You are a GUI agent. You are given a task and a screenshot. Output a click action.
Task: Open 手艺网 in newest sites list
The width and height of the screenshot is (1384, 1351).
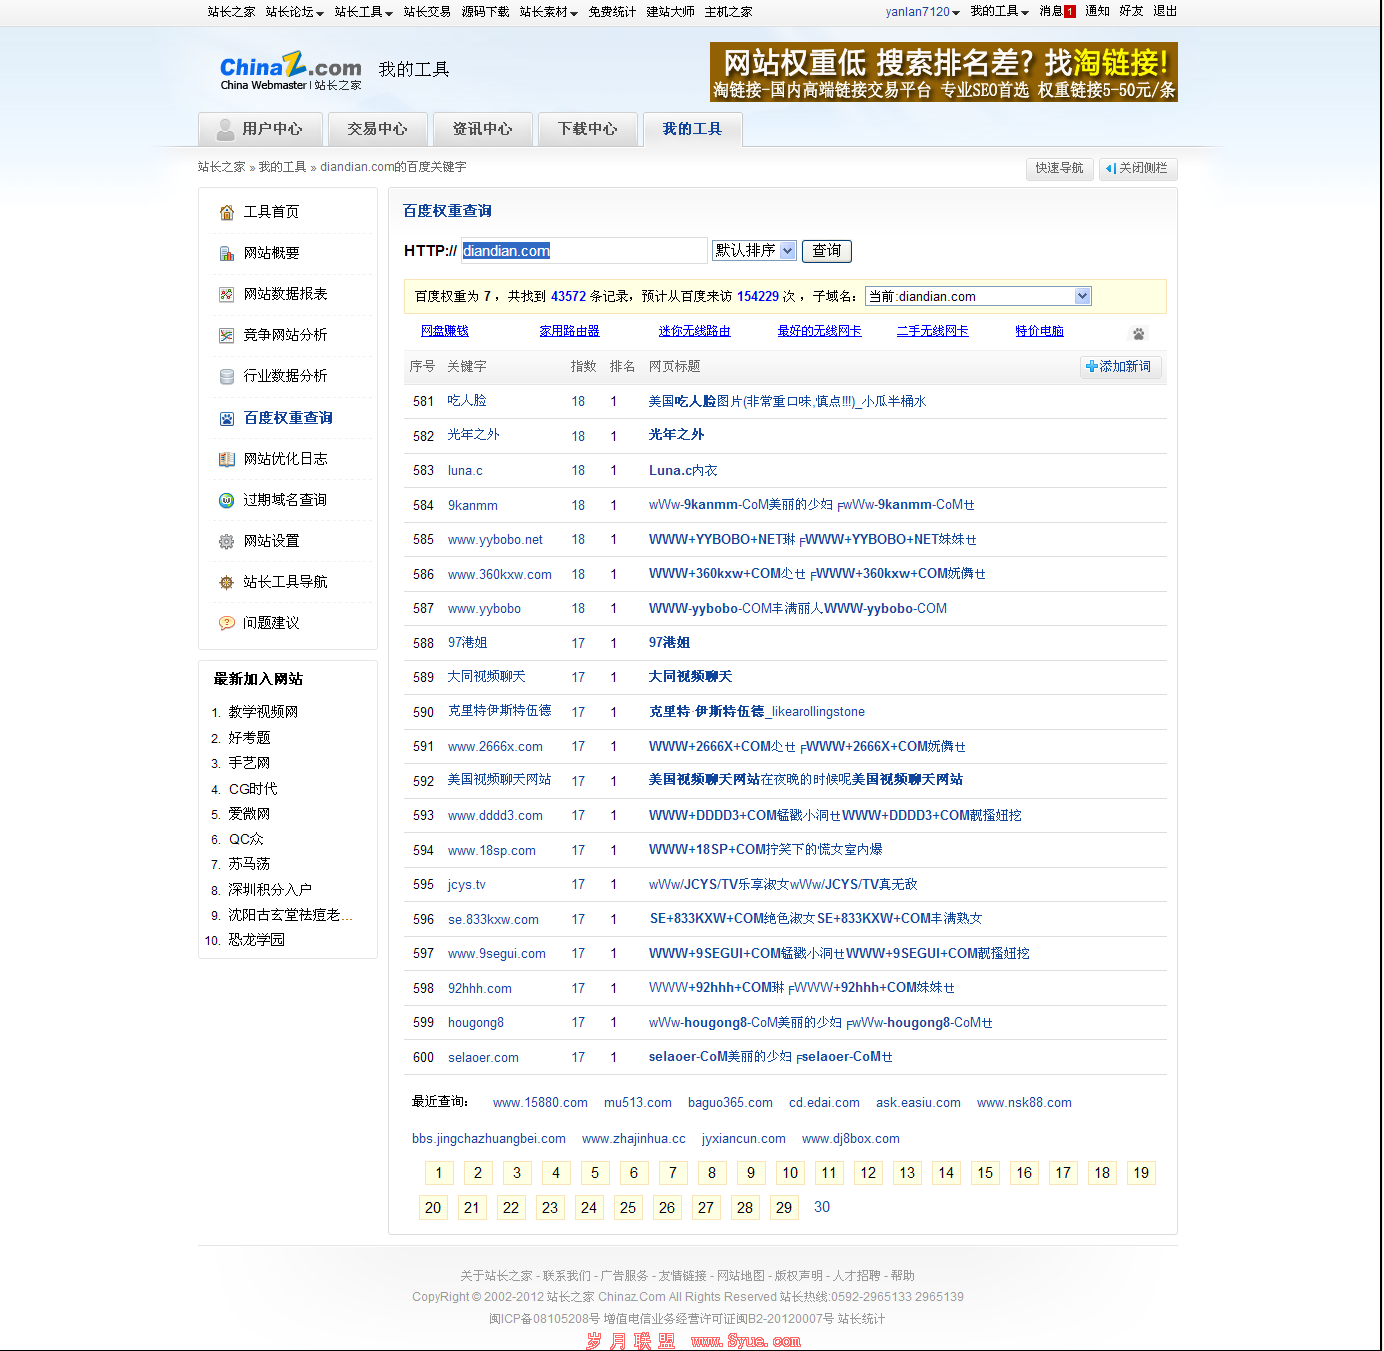(249, 763)
